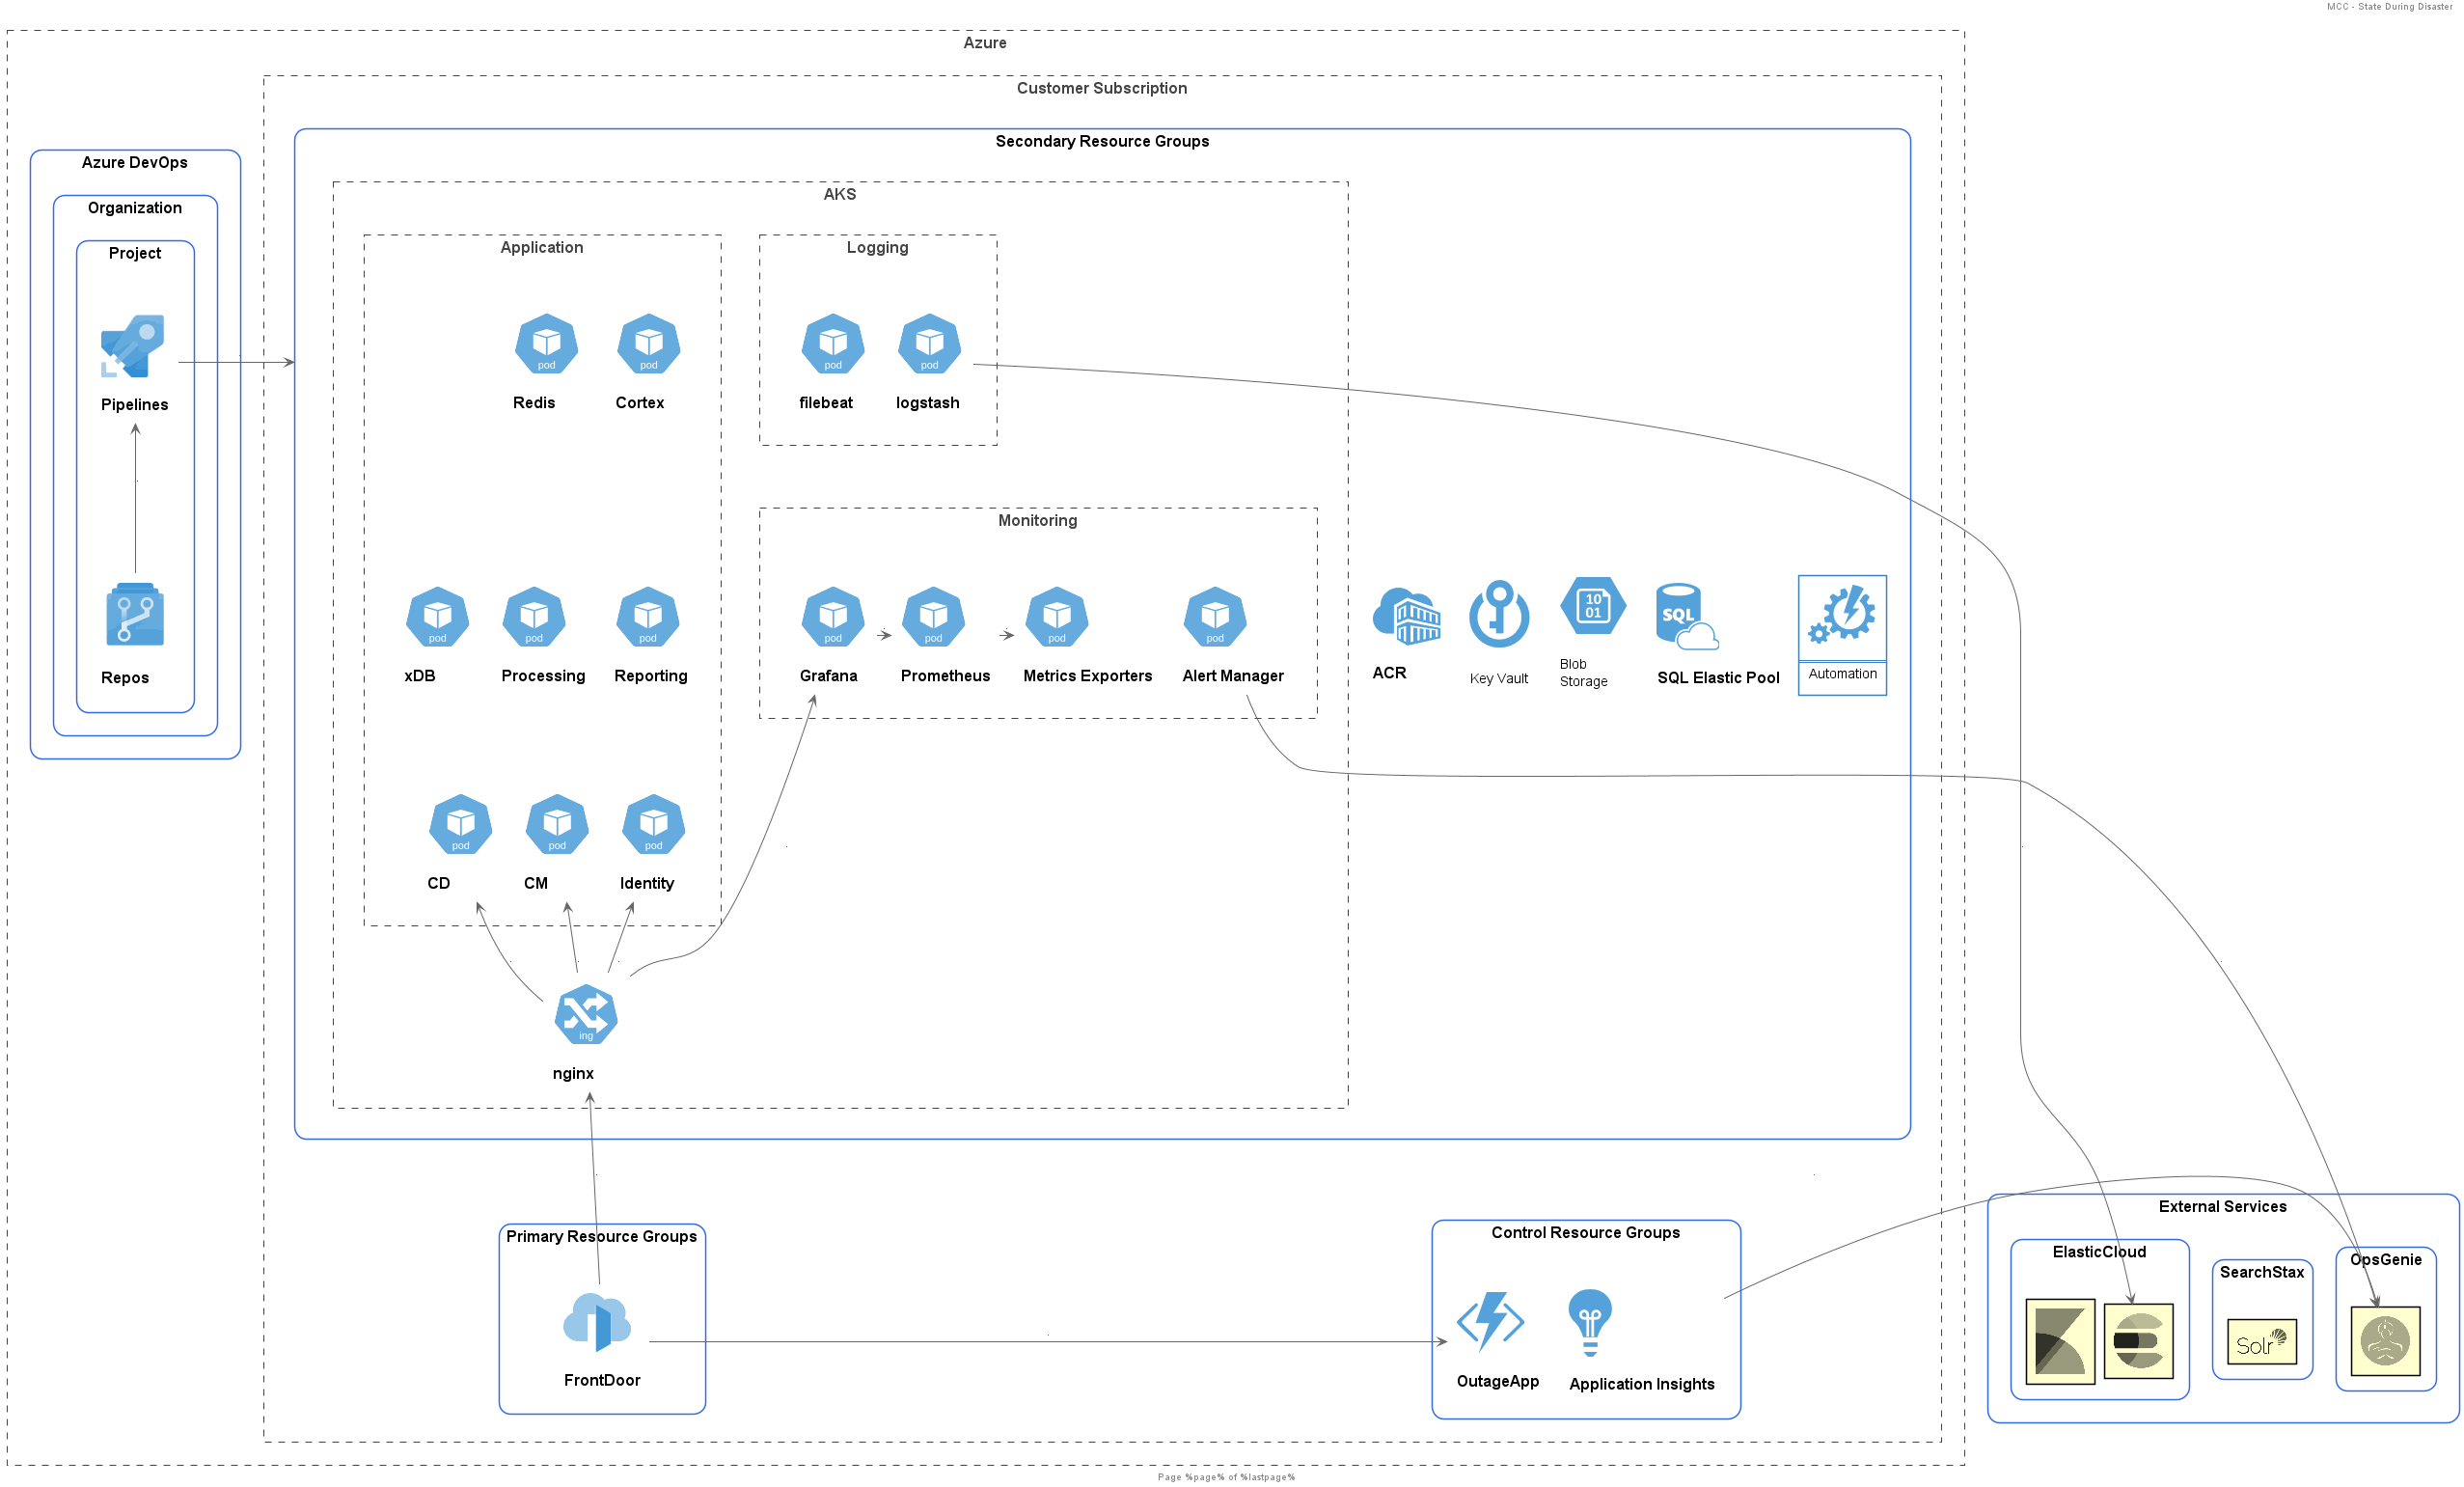This screenshot has width=2464, height=1487.
Task: Select the Solr logo in SearchStax
Action: [2262, 1342]
